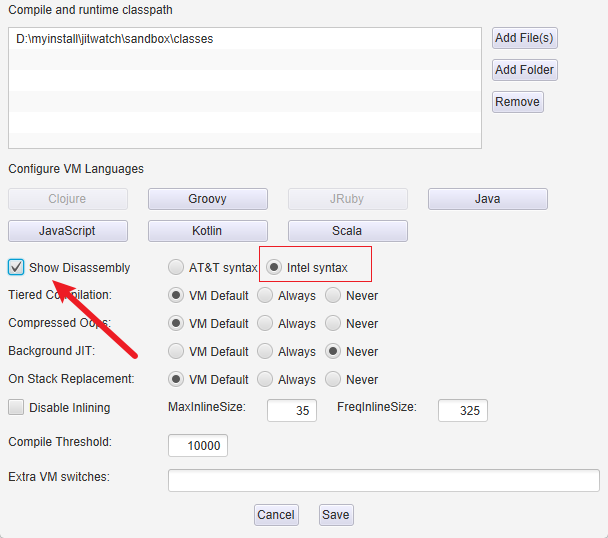
Task: Enable the Groovy VM language
Action: click(207, 199)
